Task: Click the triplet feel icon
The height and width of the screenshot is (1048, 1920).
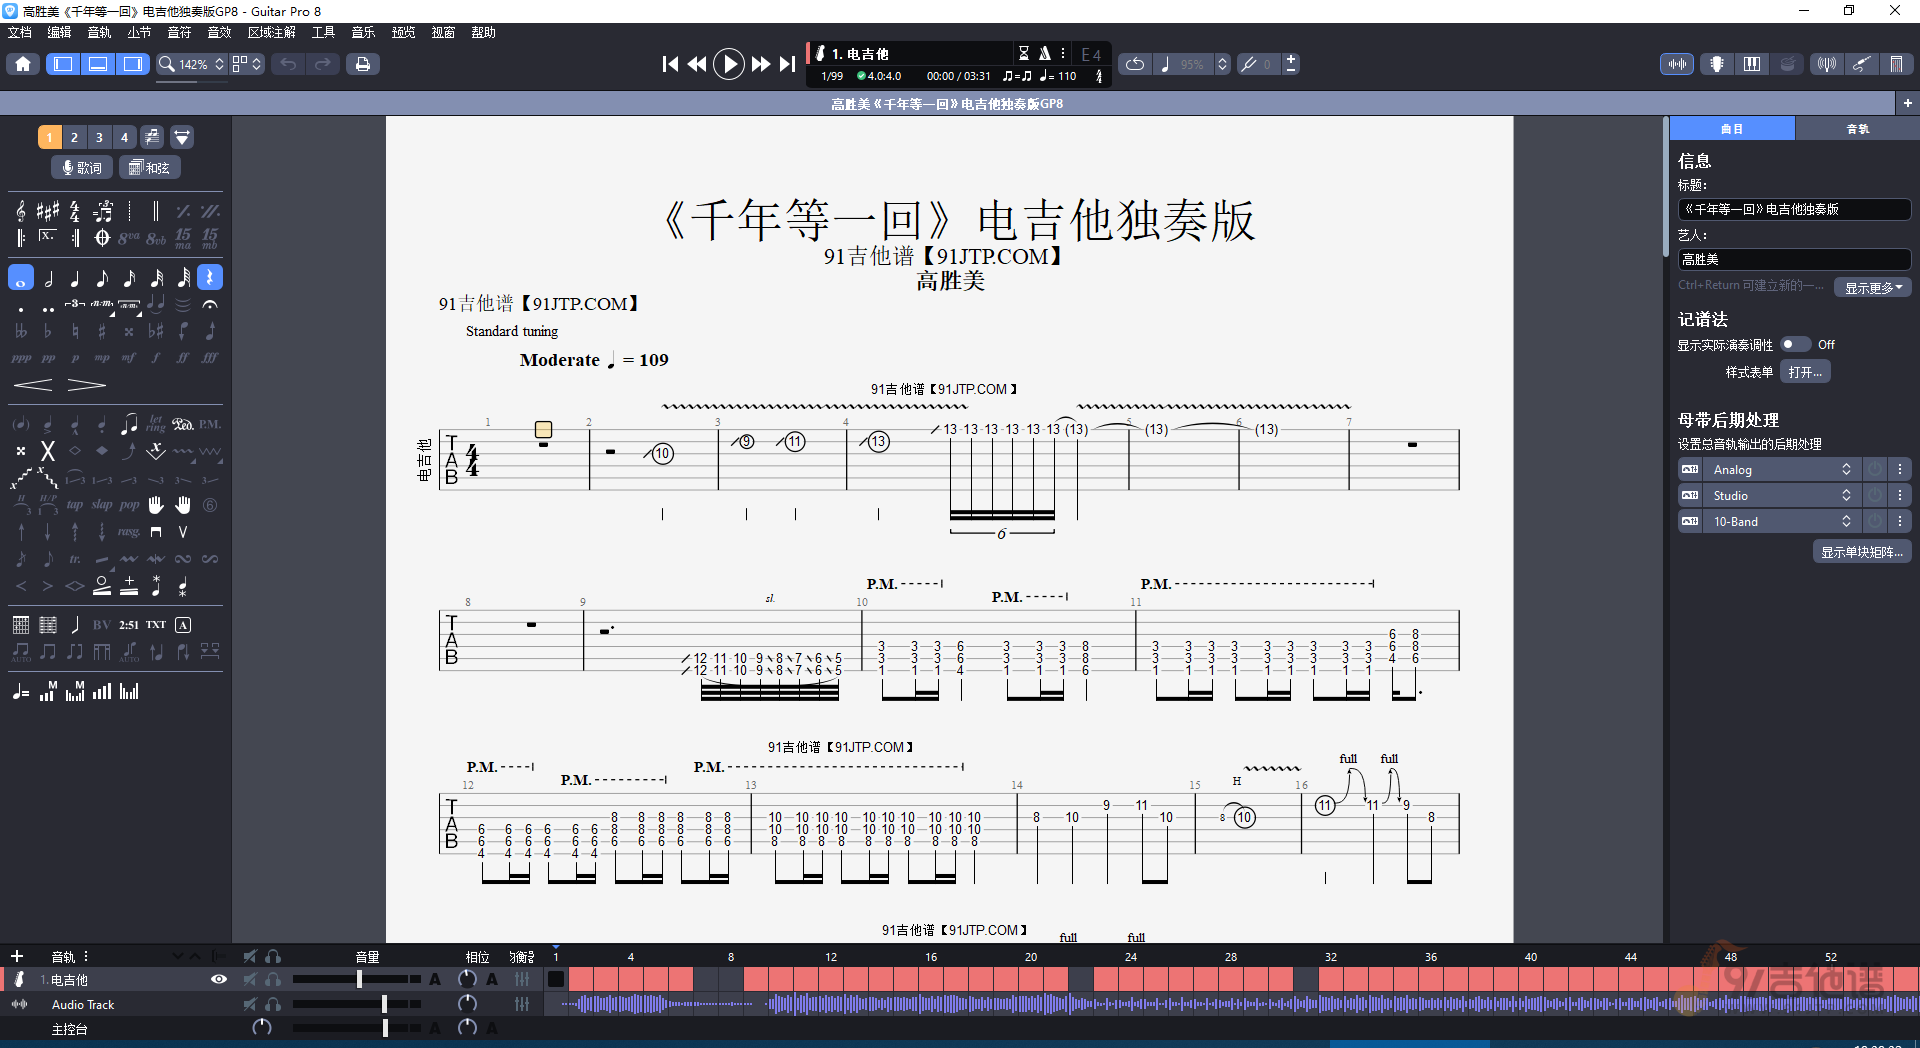Action: click(x=102, y=211)
